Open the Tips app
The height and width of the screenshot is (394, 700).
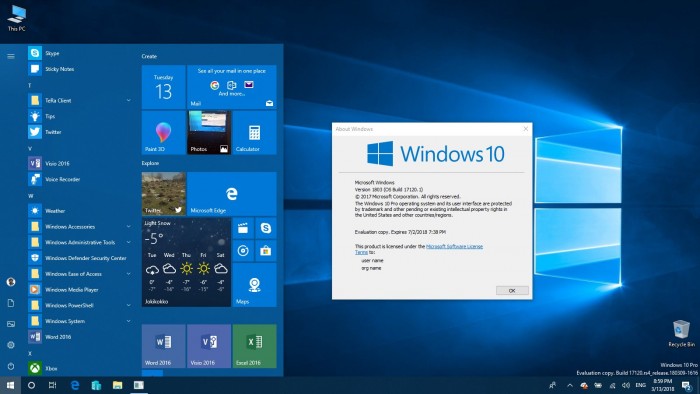pos(80,116)
